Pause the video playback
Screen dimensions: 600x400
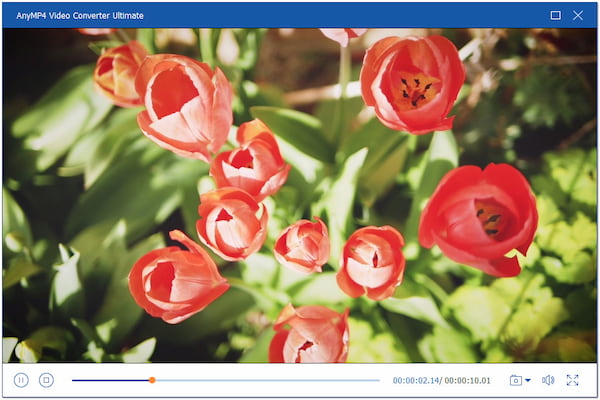pyautogui.click(x=21, y=380)
